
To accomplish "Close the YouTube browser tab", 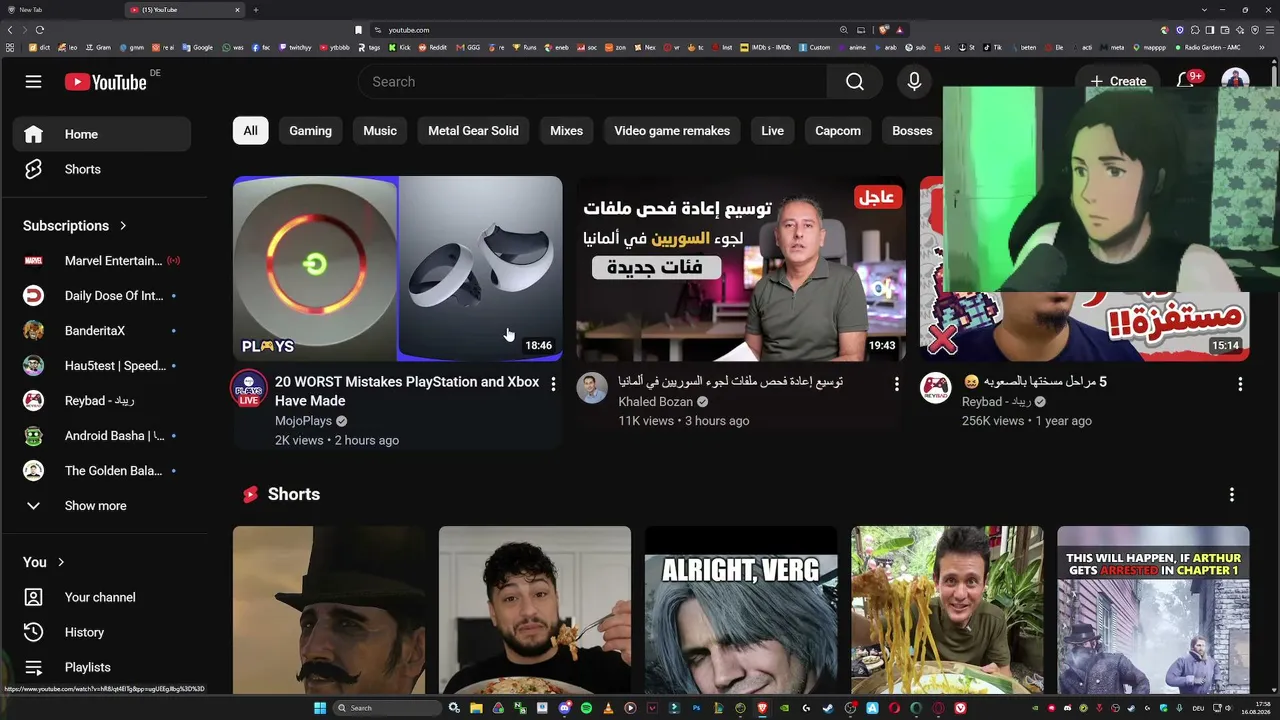I will click(x=237, y=10).
